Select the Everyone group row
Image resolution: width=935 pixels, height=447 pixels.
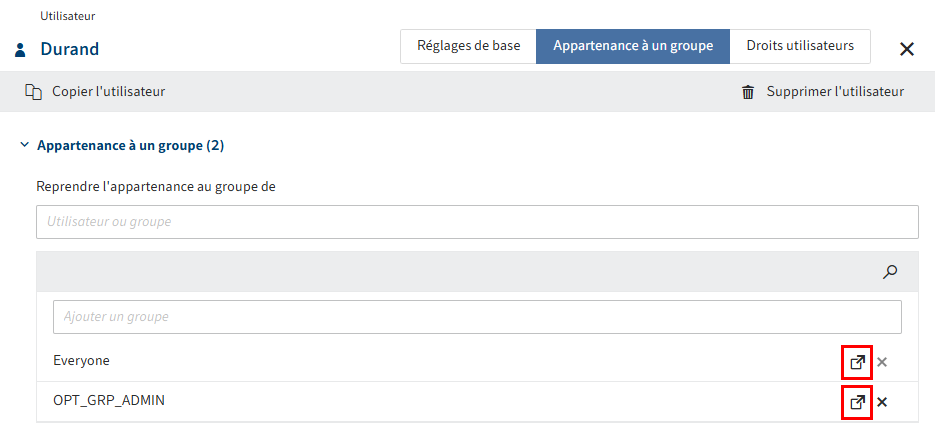coord(400,361)
